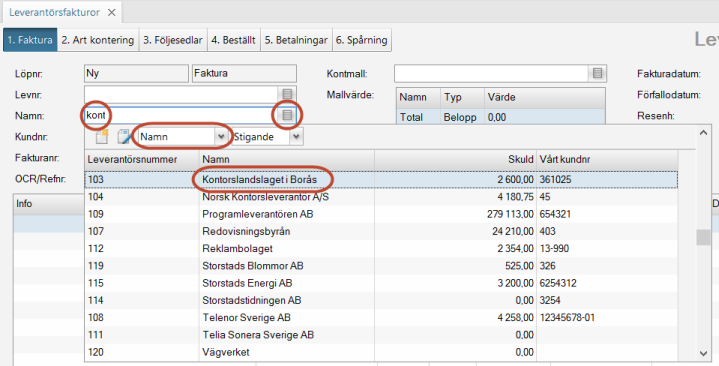Click the Levnr input field
Screen dimensions: 719x366
pyautogui.click(x=182, y=94)
